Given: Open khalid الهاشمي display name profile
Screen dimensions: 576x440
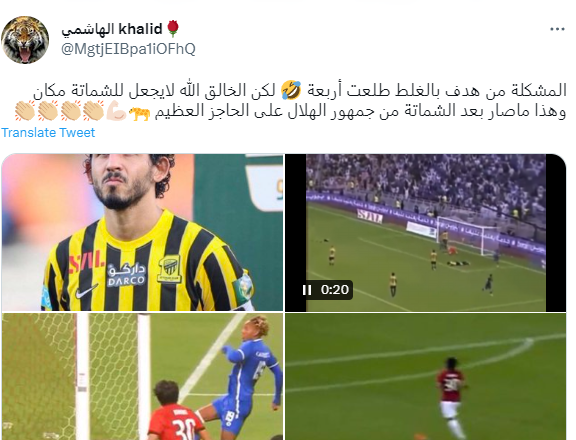Looking at the screenshot, I should coord(112,29).
